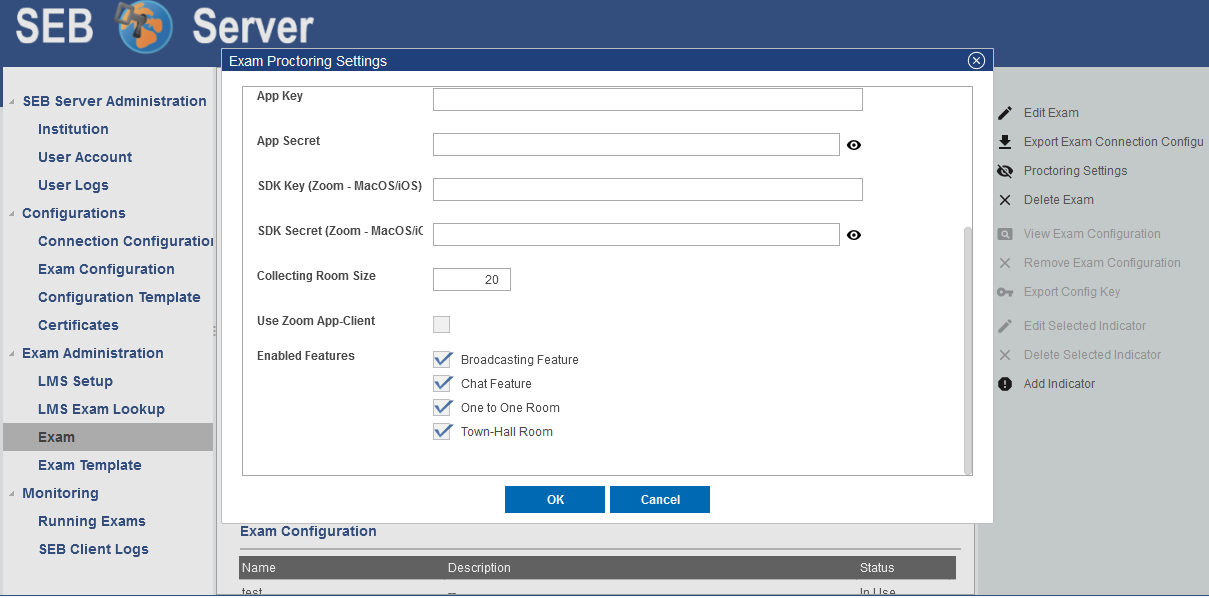Click the Delete Exam X icon
This screenshot has width=1209, height=598.
1005,200
